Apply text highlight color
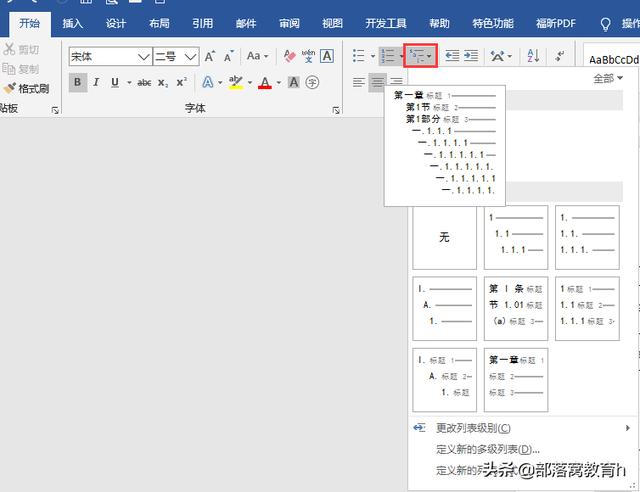 [236, 82]
